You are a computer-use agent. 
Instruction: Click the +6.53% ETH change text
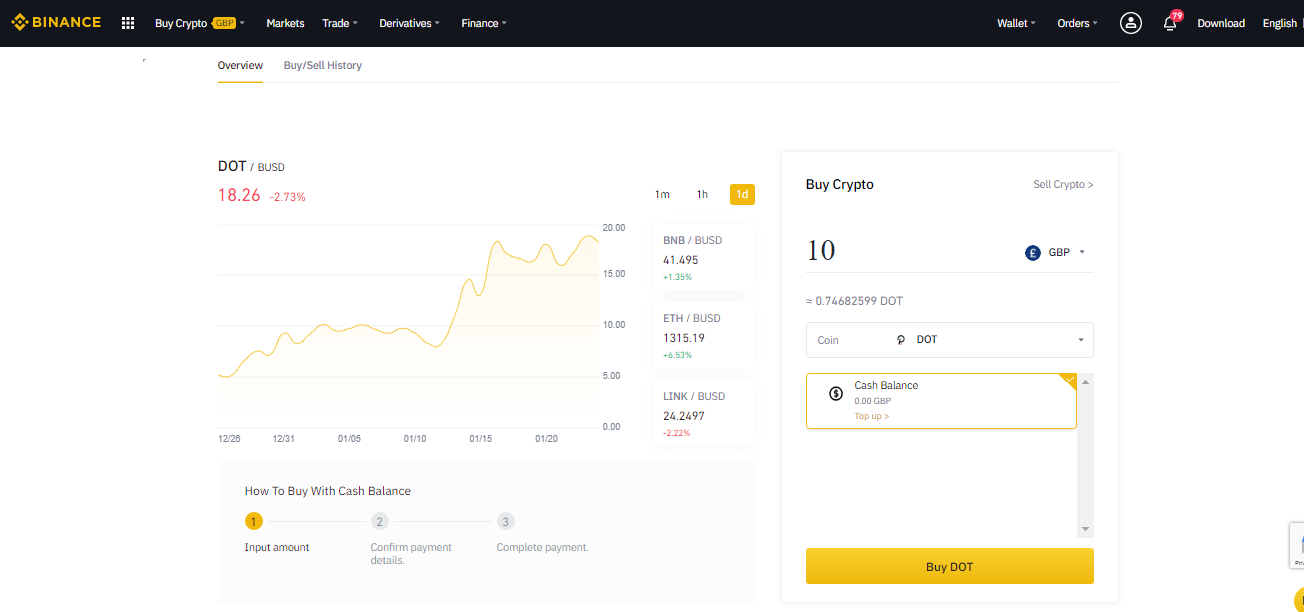[x=677, y=355]
